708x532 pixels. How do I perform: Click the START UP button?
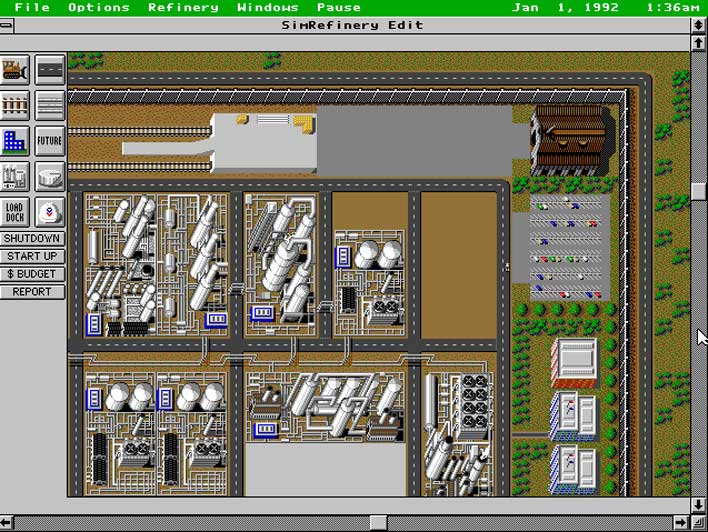[x=32, y=257]
